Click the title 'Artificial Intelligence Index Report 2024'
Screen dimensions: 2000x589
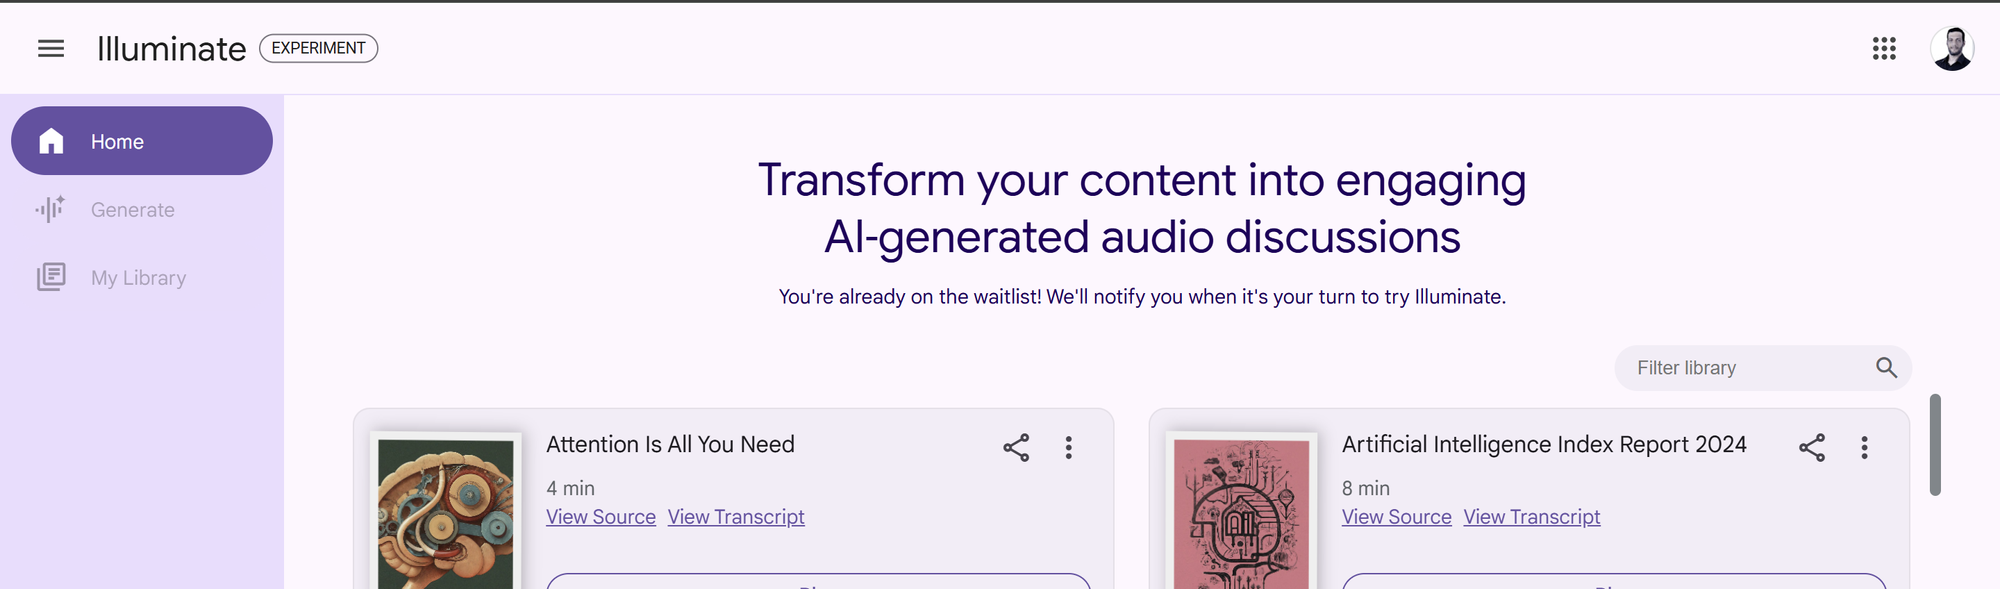(1544, 444)
